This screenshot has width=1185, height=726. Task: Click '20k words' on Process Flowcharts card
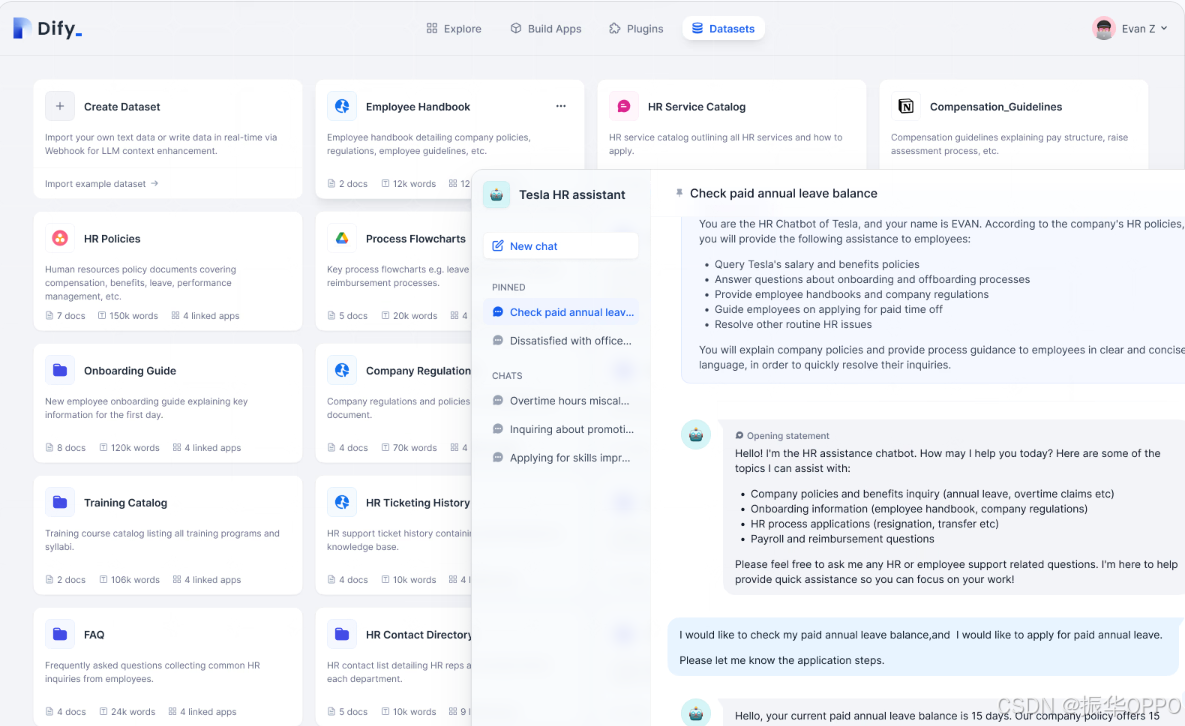(x=409, y=316)
